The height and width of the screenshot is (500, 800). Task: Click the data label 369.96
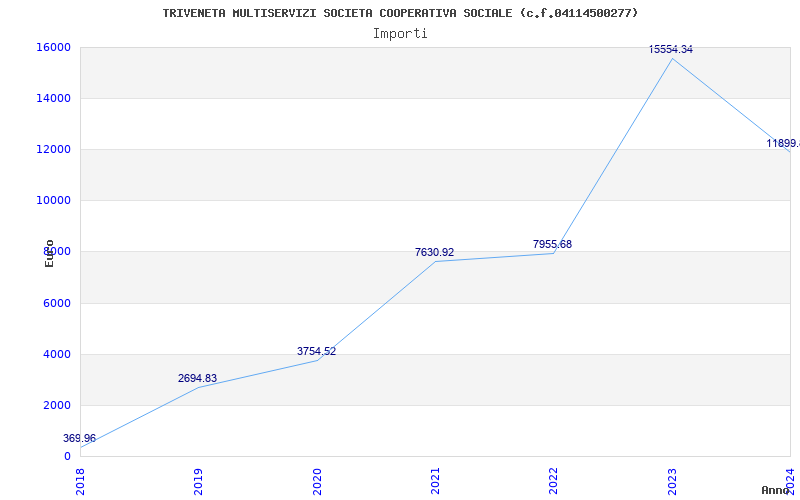(79, 438)
